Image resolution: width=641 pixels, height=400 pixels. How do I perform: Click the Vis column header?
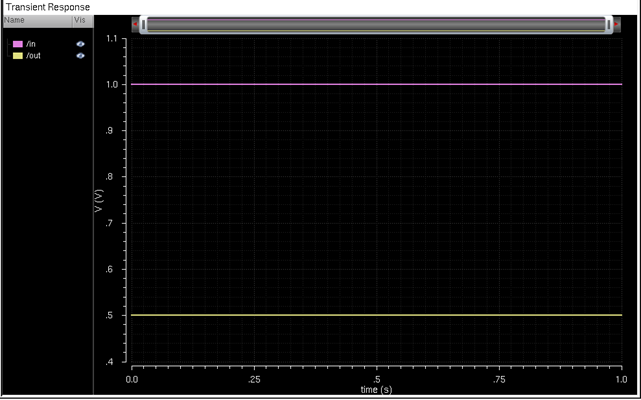[83, 20]
